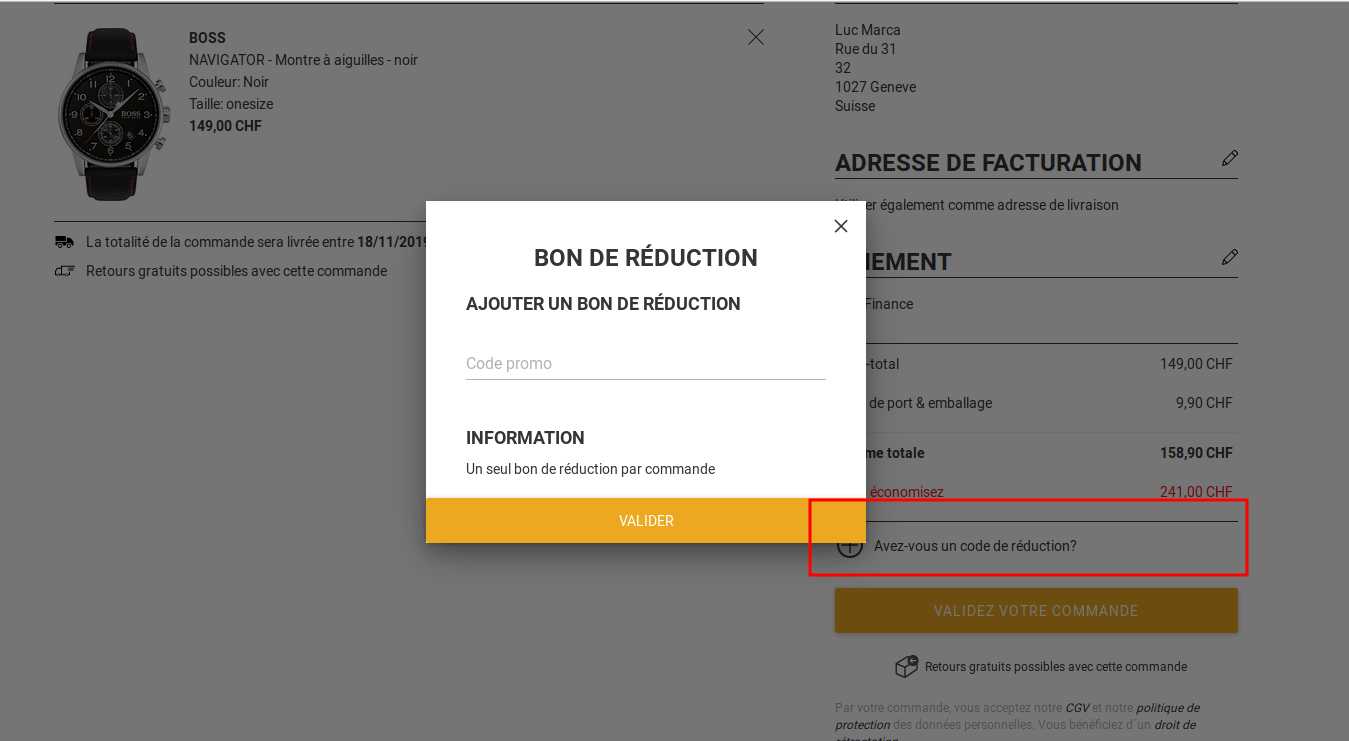The height and width of the screenshot is (741, 1349).
Task: Click the delivery truck icon near shipping dates
Action: point(64,240)
